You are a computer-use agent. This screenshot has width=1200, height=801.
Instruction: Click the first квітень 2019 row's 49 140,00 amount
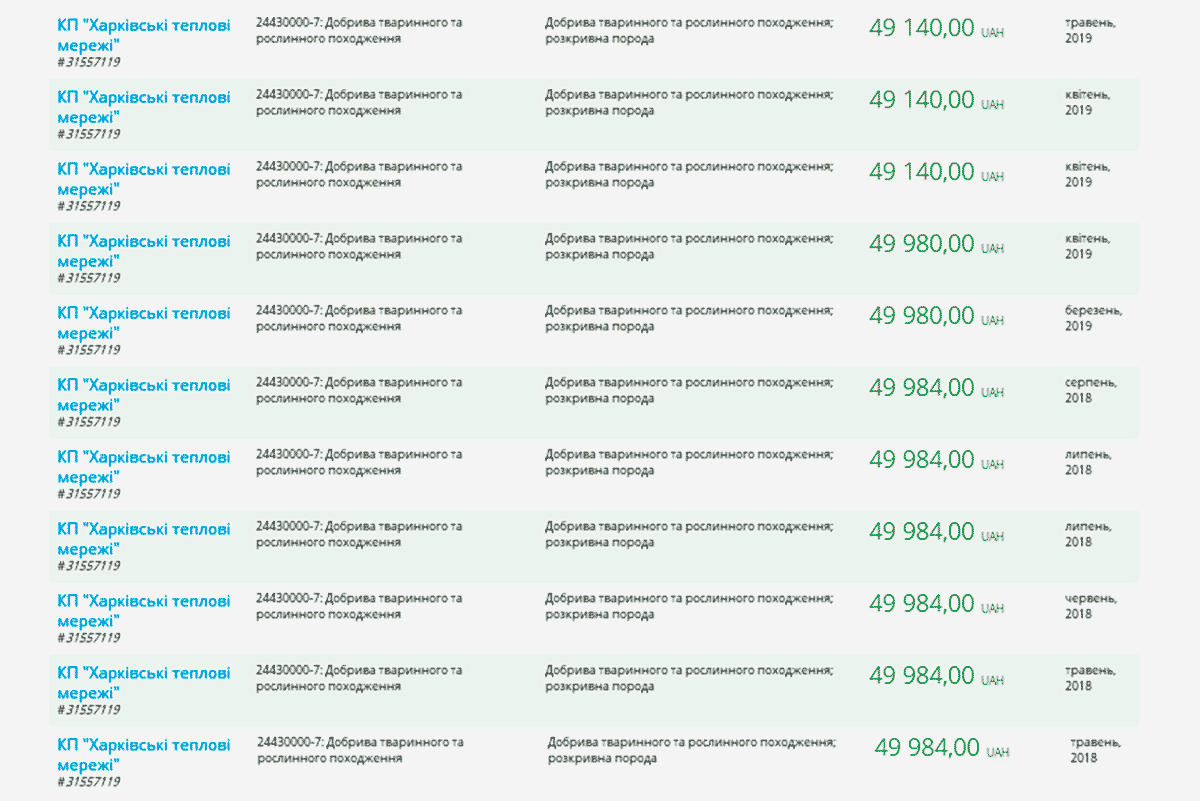[921, 100]
